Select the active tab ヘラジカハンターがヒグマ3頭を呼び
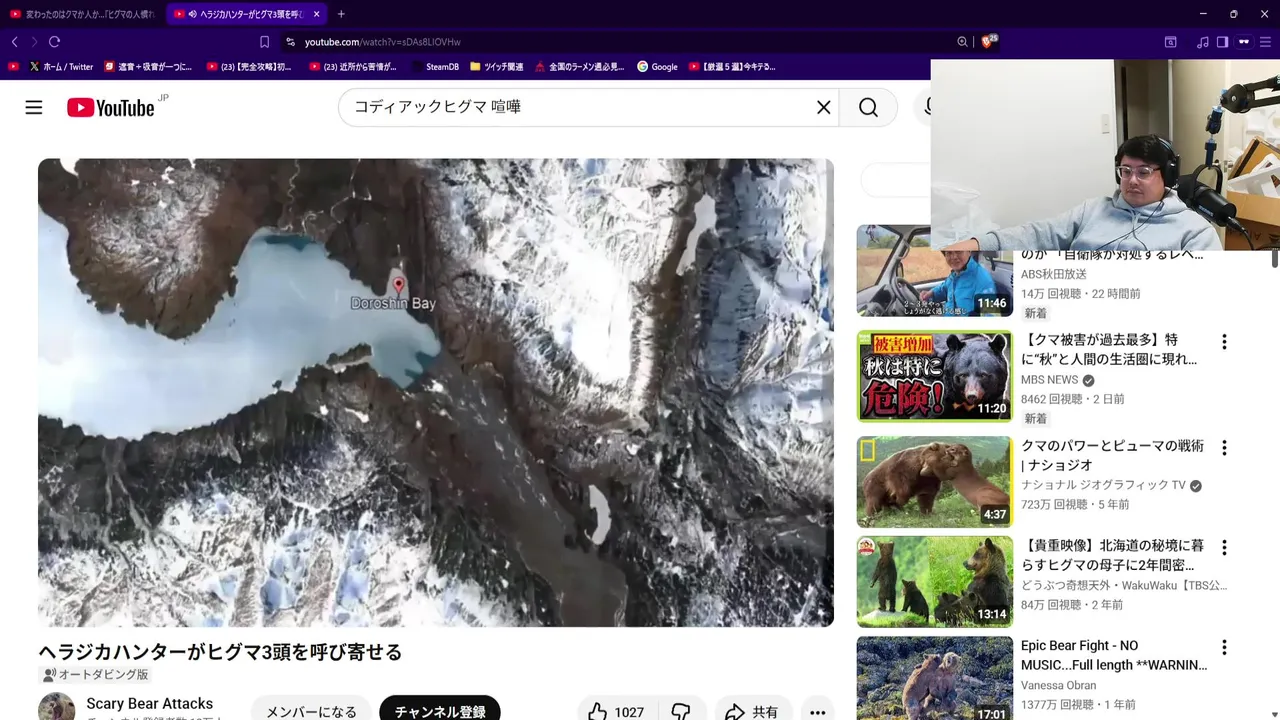 point(246,14)
